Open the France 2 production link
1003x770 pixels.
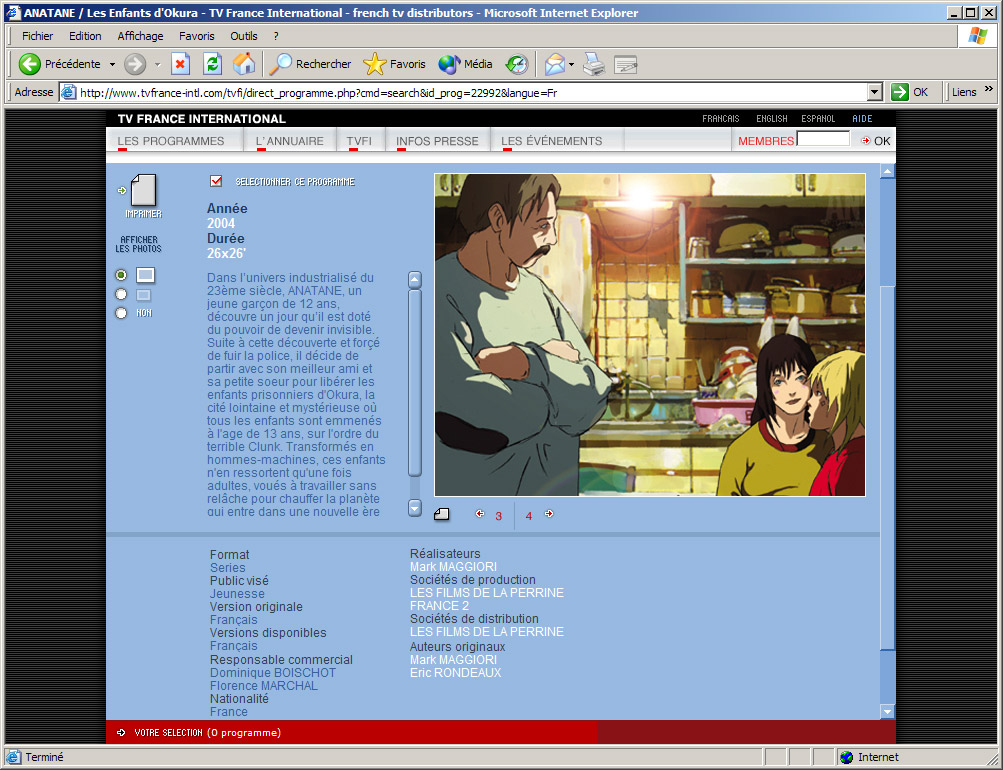click(x=439, y=606)
